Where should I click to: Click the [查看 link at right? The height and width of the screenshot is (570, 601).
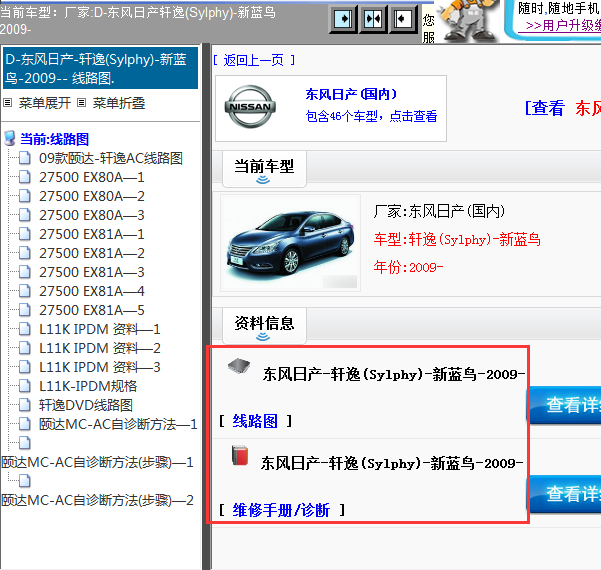545,108
